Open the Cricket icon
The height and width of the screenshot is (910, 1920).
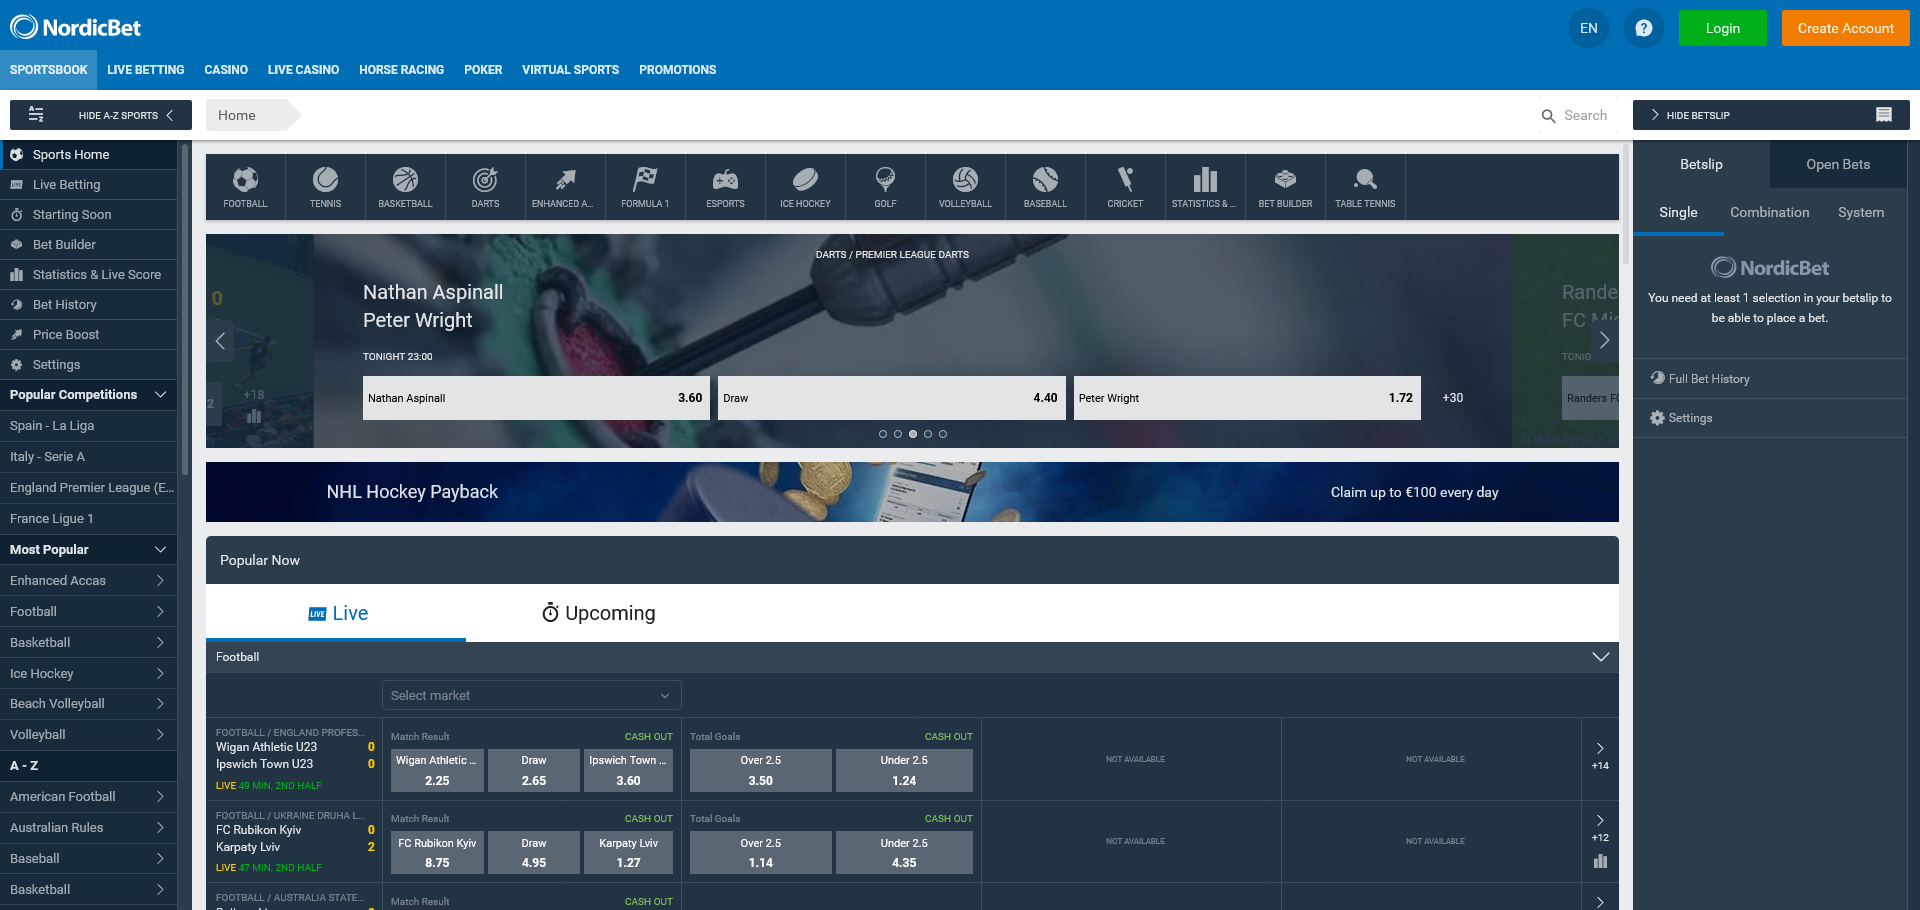coord(1125,187)
